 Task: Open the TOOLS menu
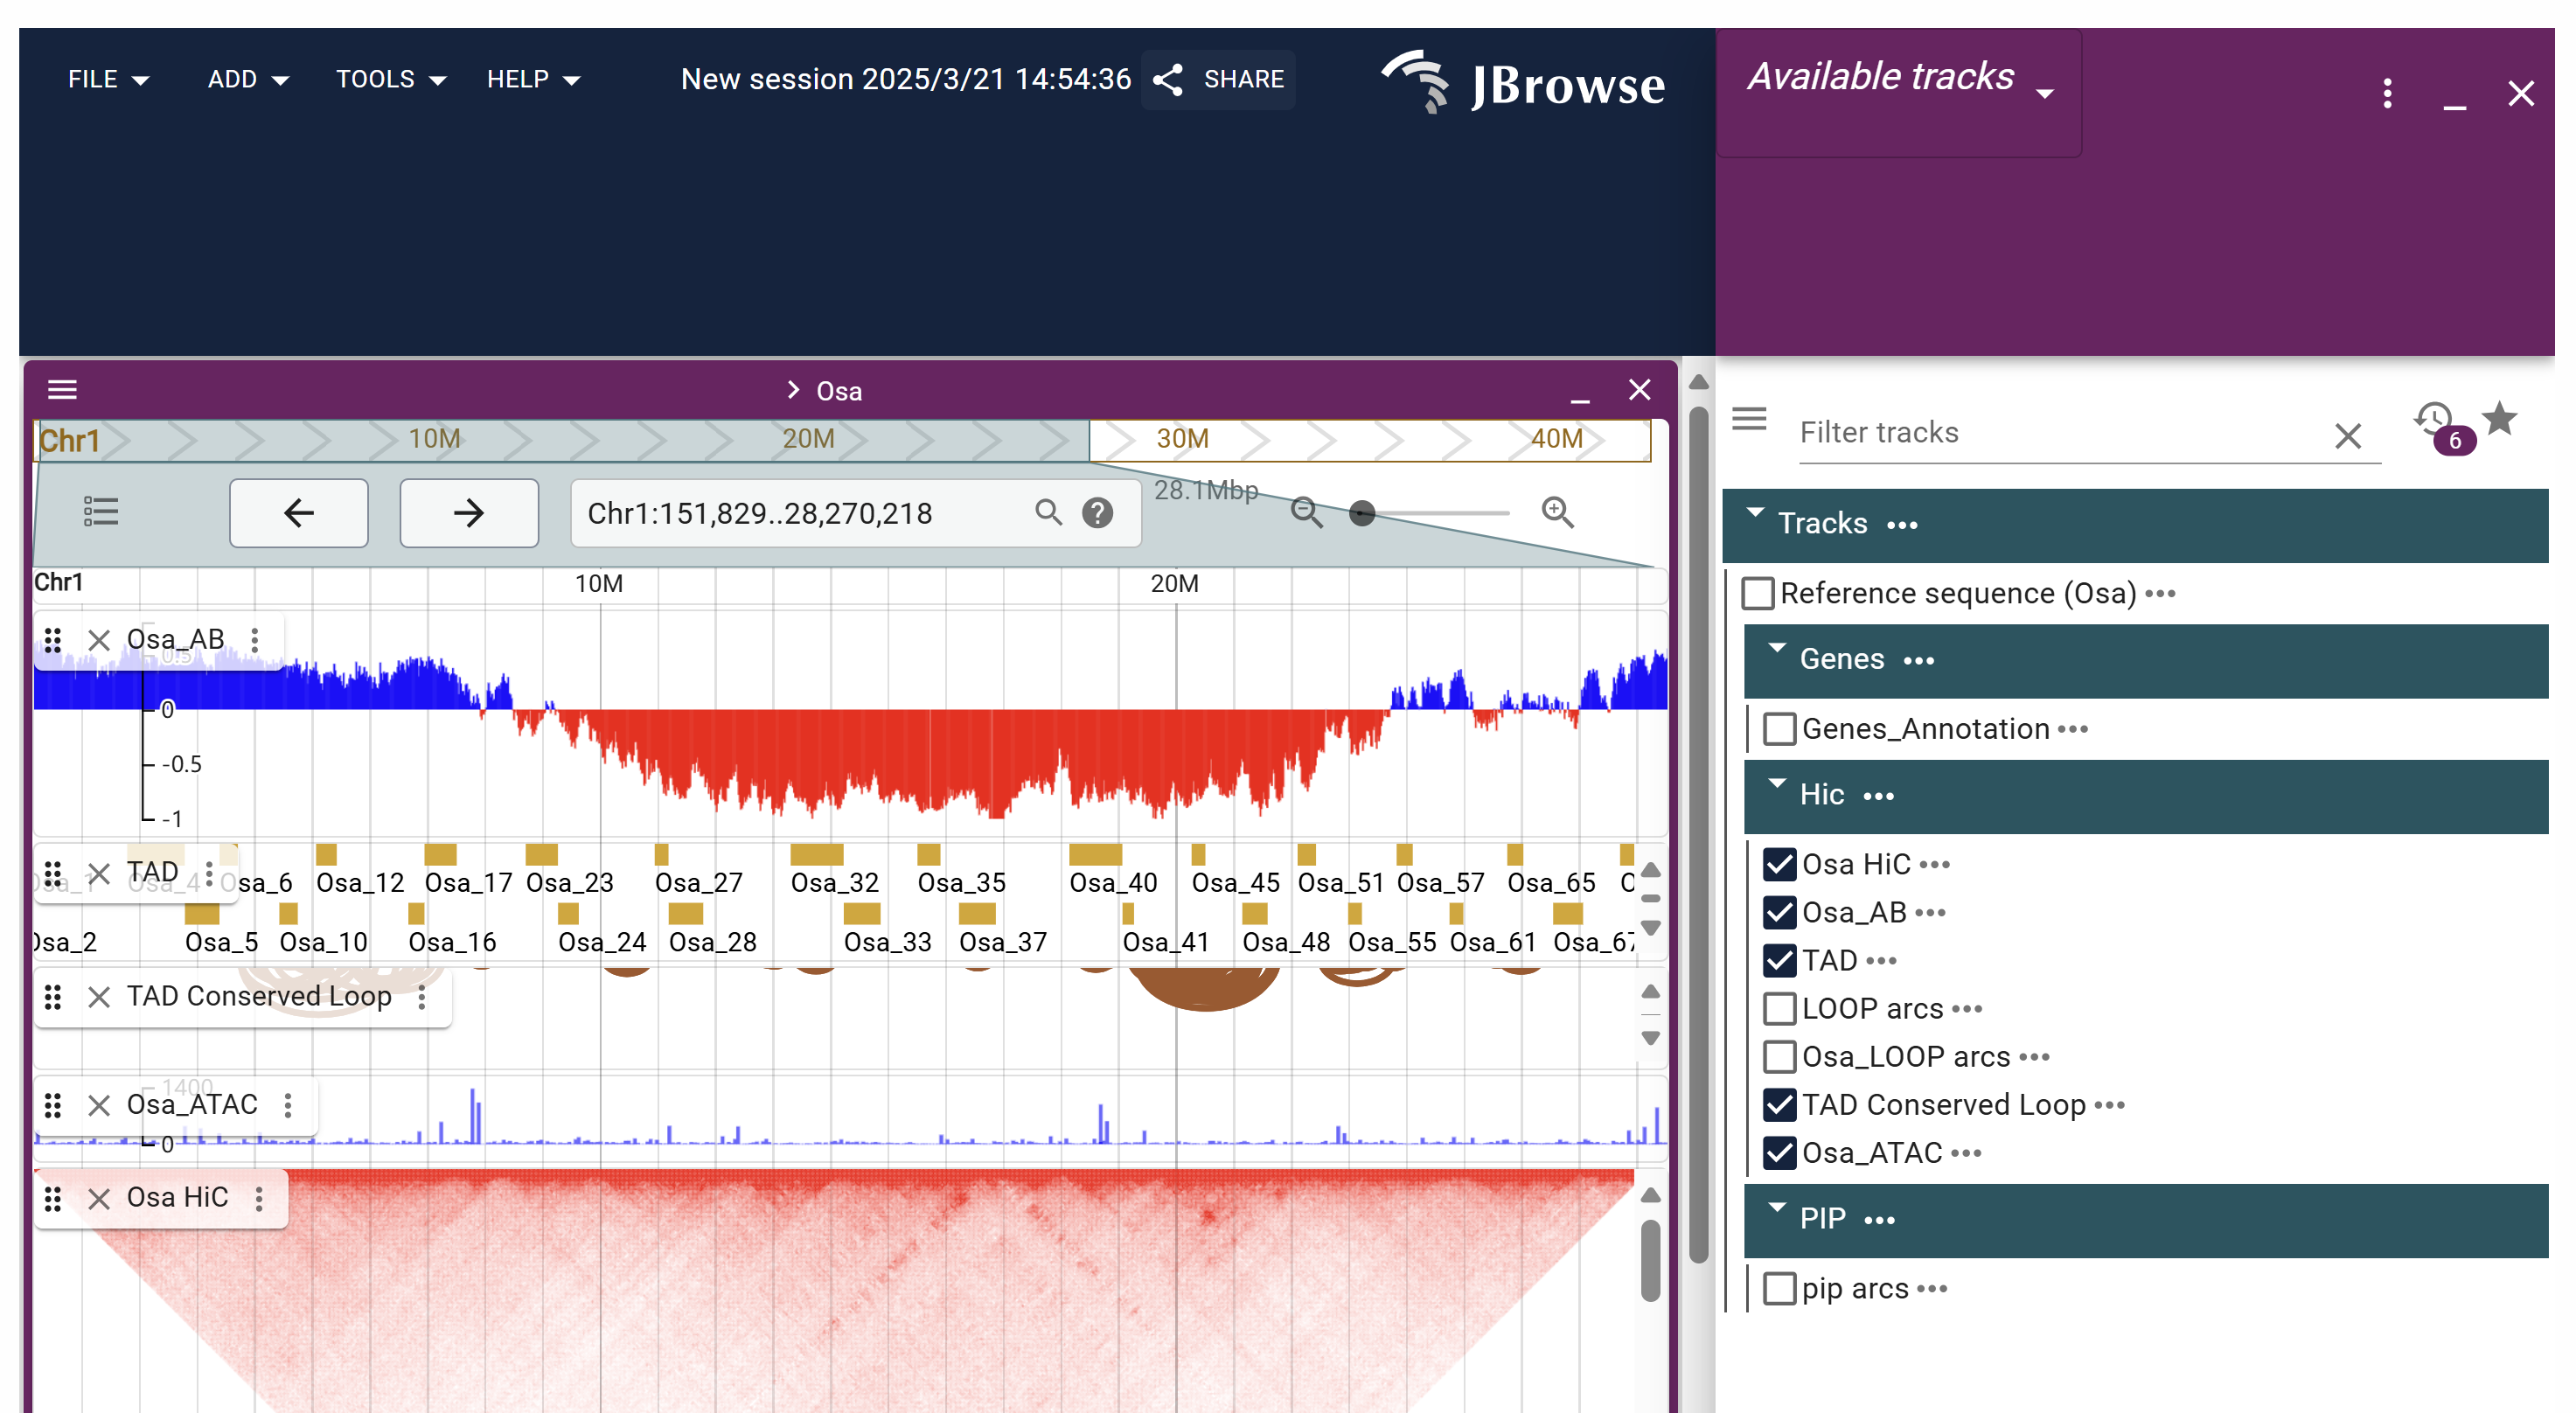(391, 79)
